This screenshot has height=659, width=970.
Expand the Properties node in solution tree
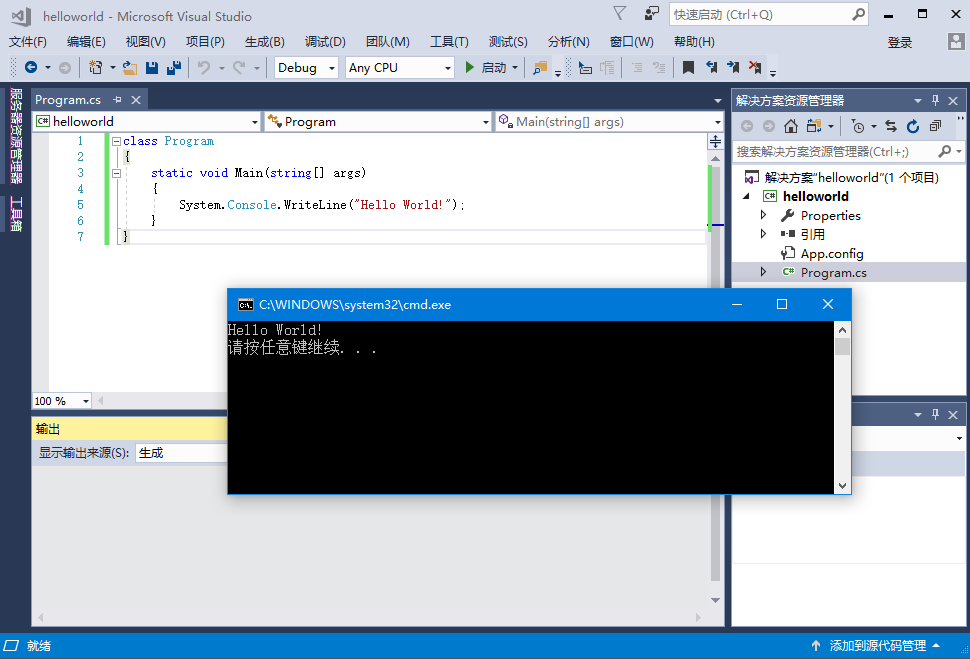pyautogui.click(x=764, y=215)
